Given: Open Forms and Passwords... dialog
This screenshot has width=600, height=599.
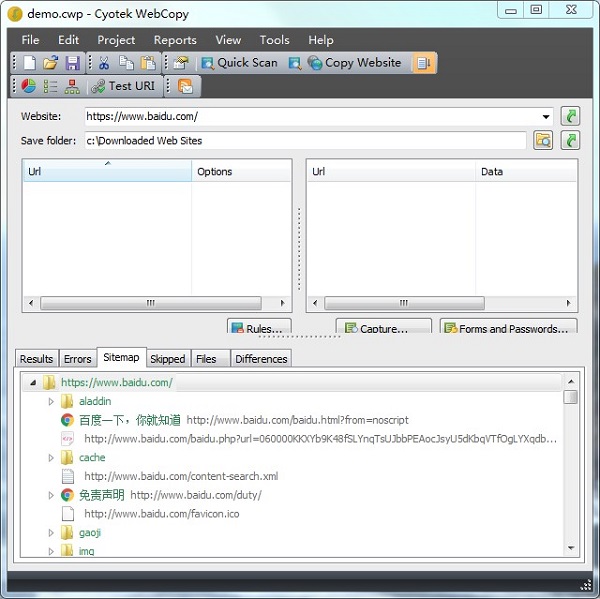Looking at the screenshot, I should 509,327.
